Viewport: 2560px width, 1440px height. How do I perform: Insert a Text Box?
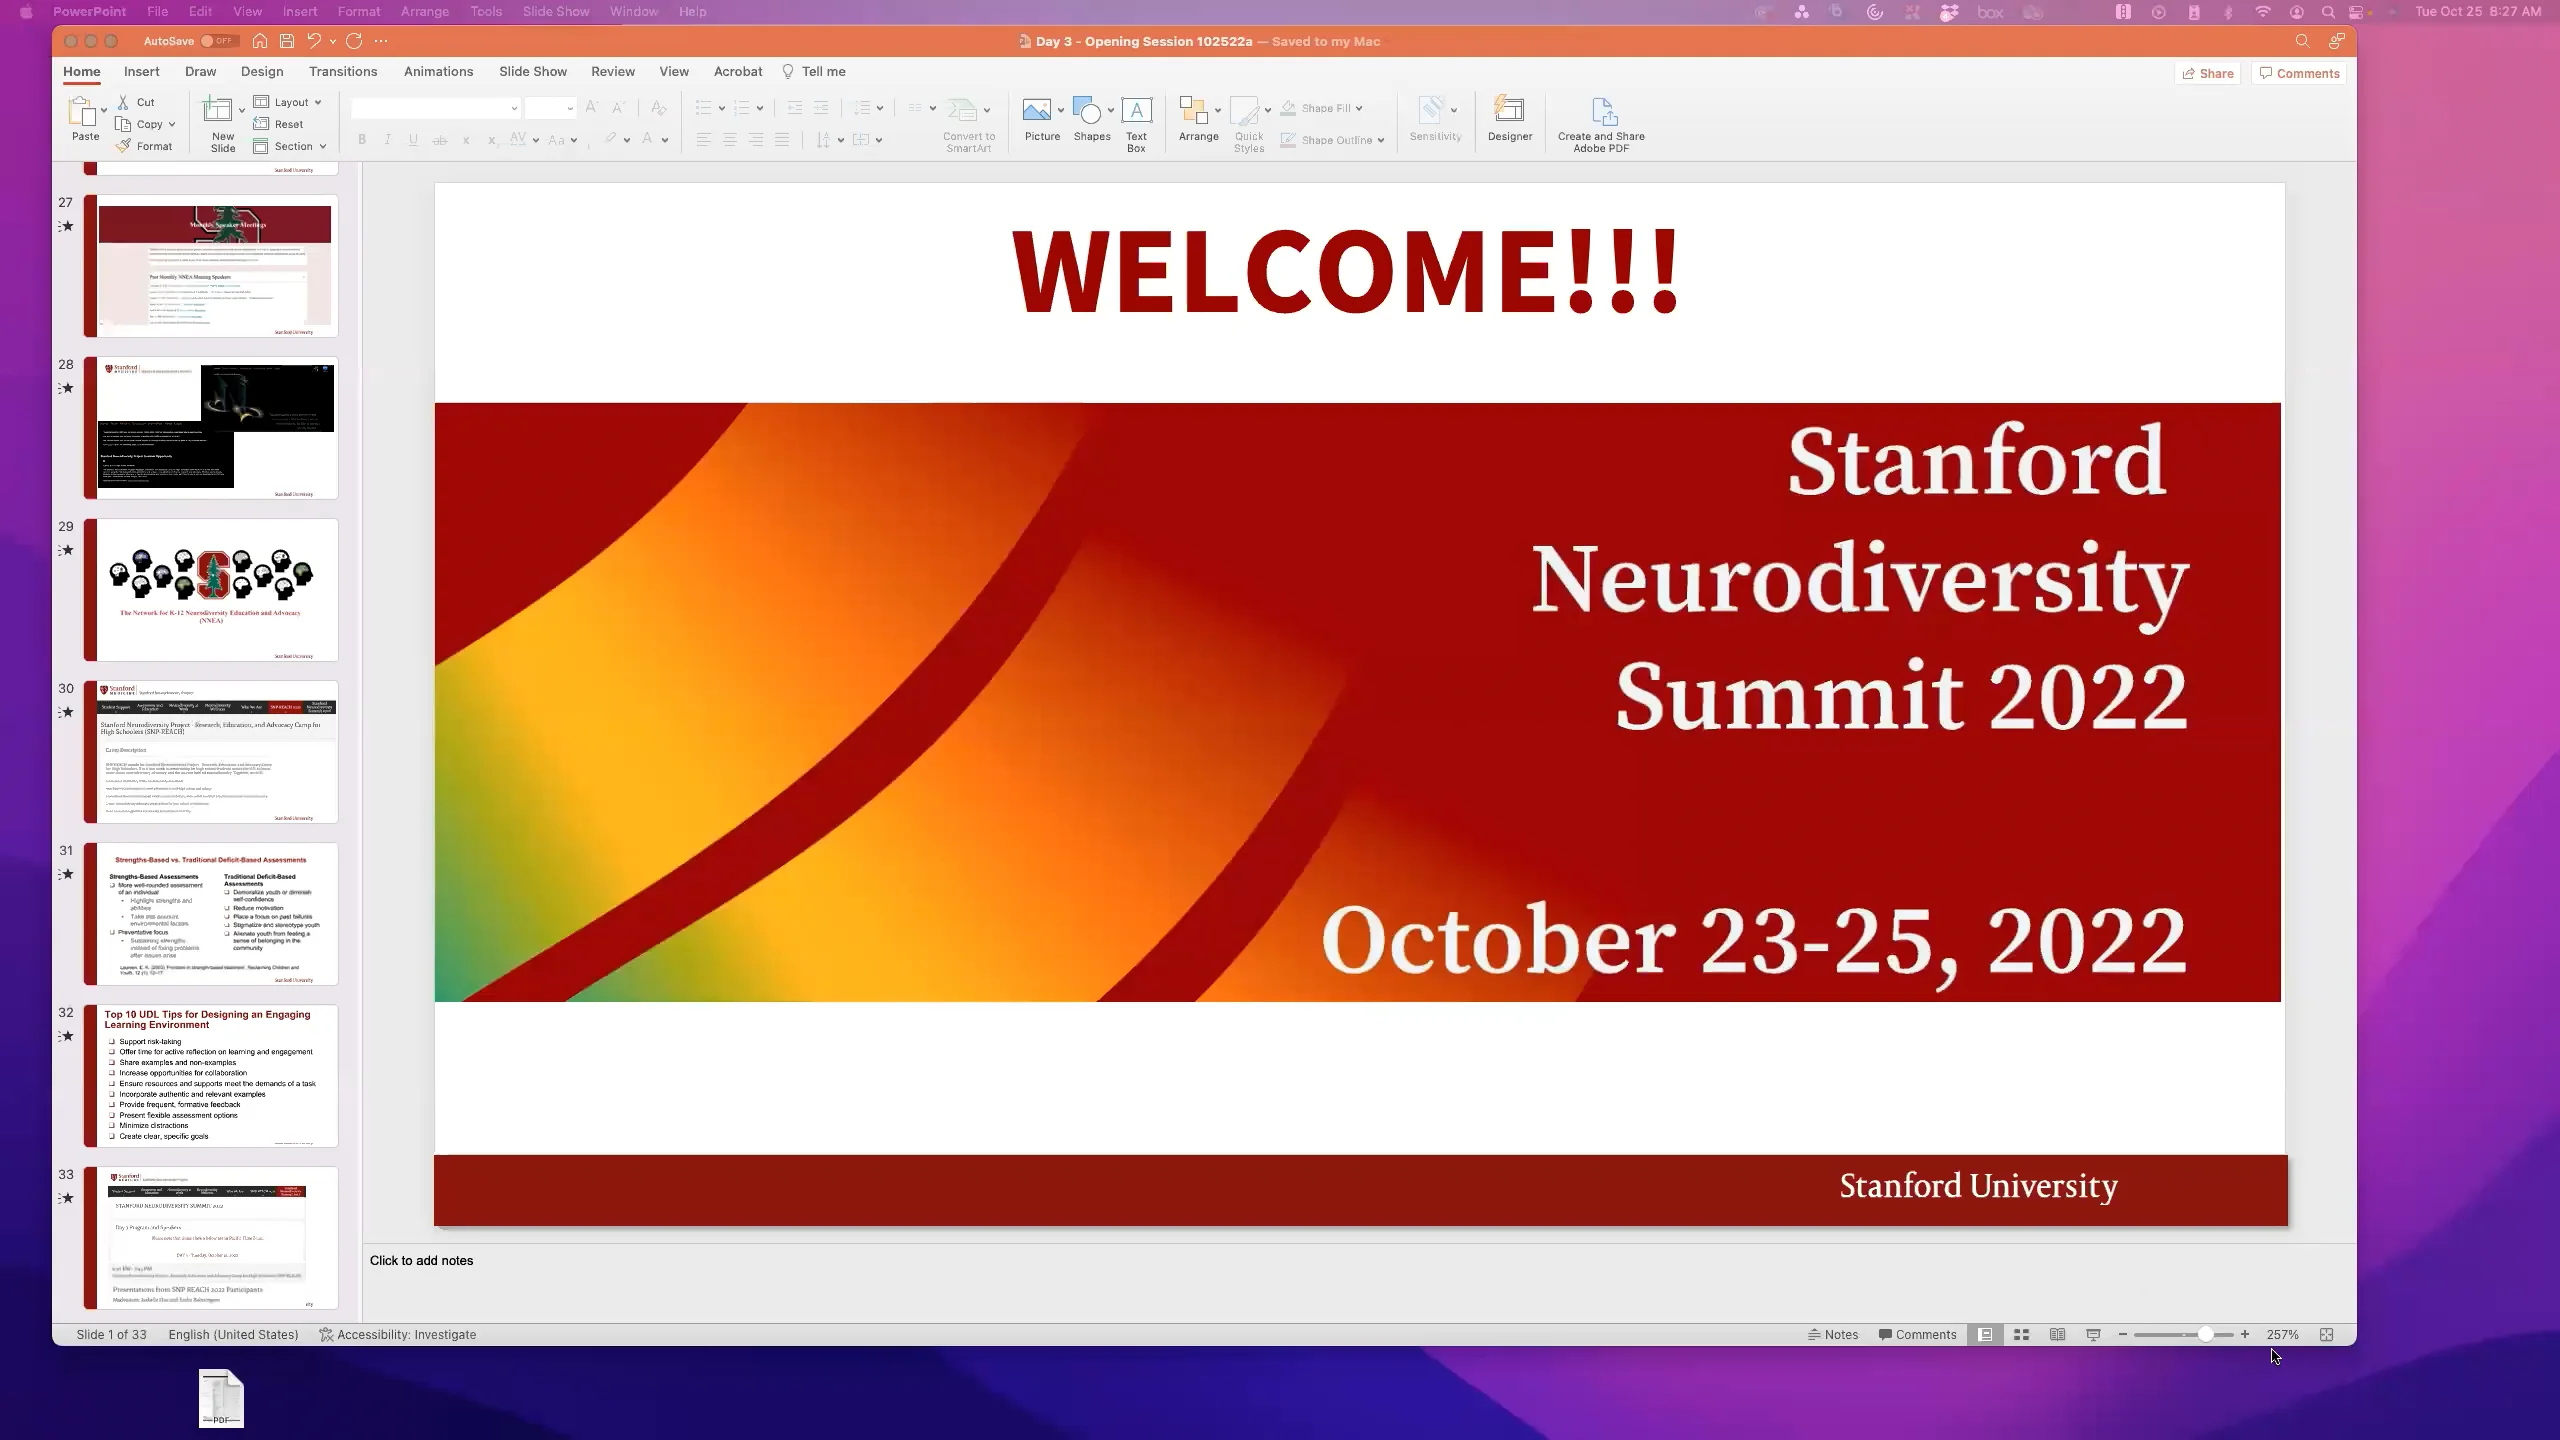(x=1136, y=124)
